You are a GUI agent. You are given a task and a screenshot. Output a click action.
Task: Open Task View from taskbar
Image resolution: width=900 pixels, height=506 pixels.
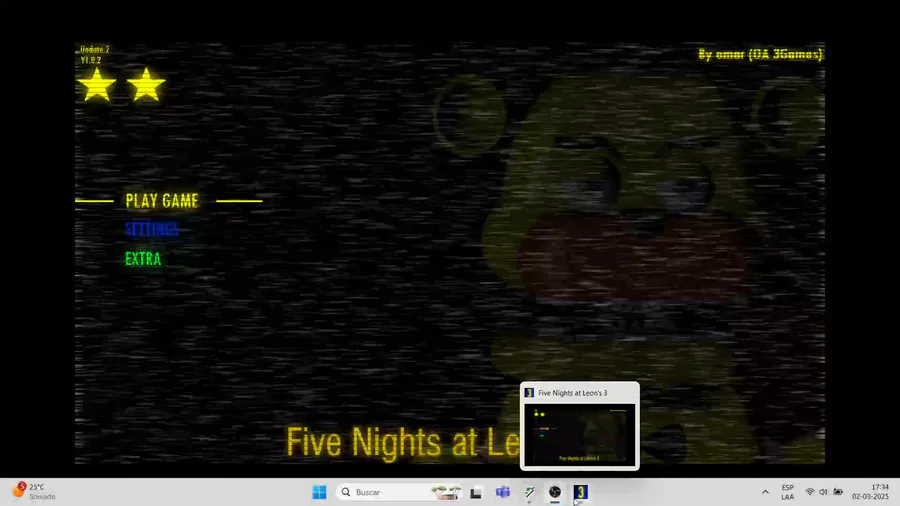point(476,492)
